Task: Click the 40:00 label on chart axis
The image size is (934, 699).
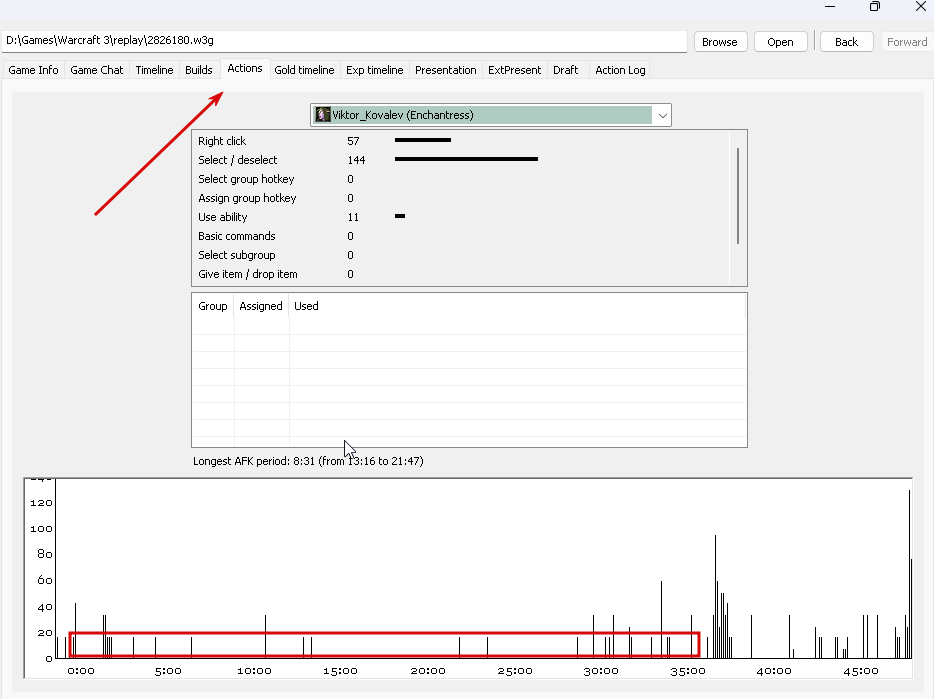Action: coord(774,671)
